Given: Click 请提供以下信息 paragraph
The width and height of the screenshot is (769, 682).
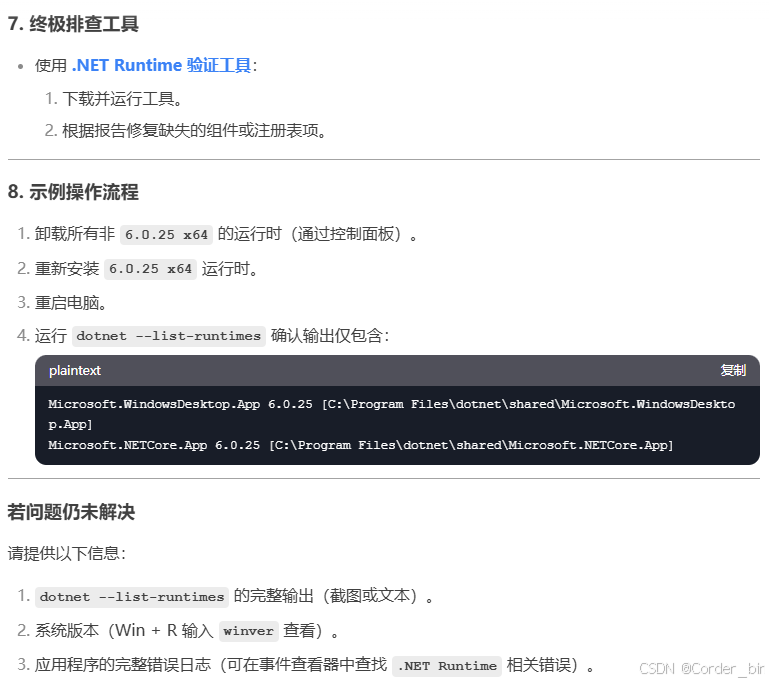Looking at the screenshot, I should pos(67,553).
